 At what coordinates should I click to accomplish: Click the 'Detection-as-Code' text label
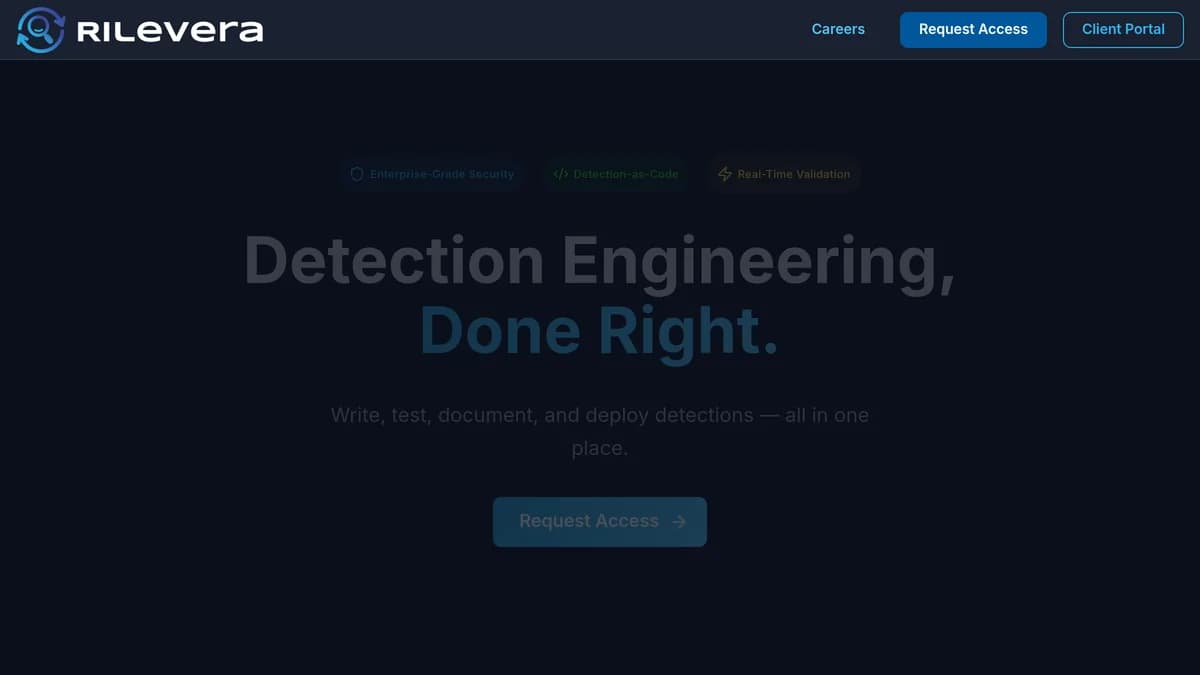click(626, 173)
